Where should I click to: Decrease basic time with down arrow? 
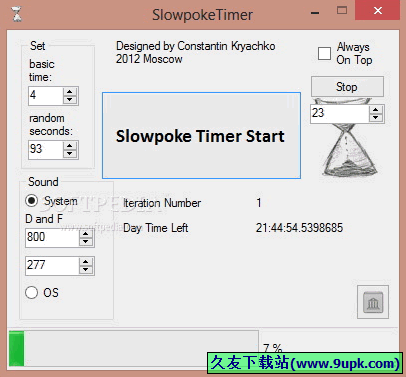70,100
